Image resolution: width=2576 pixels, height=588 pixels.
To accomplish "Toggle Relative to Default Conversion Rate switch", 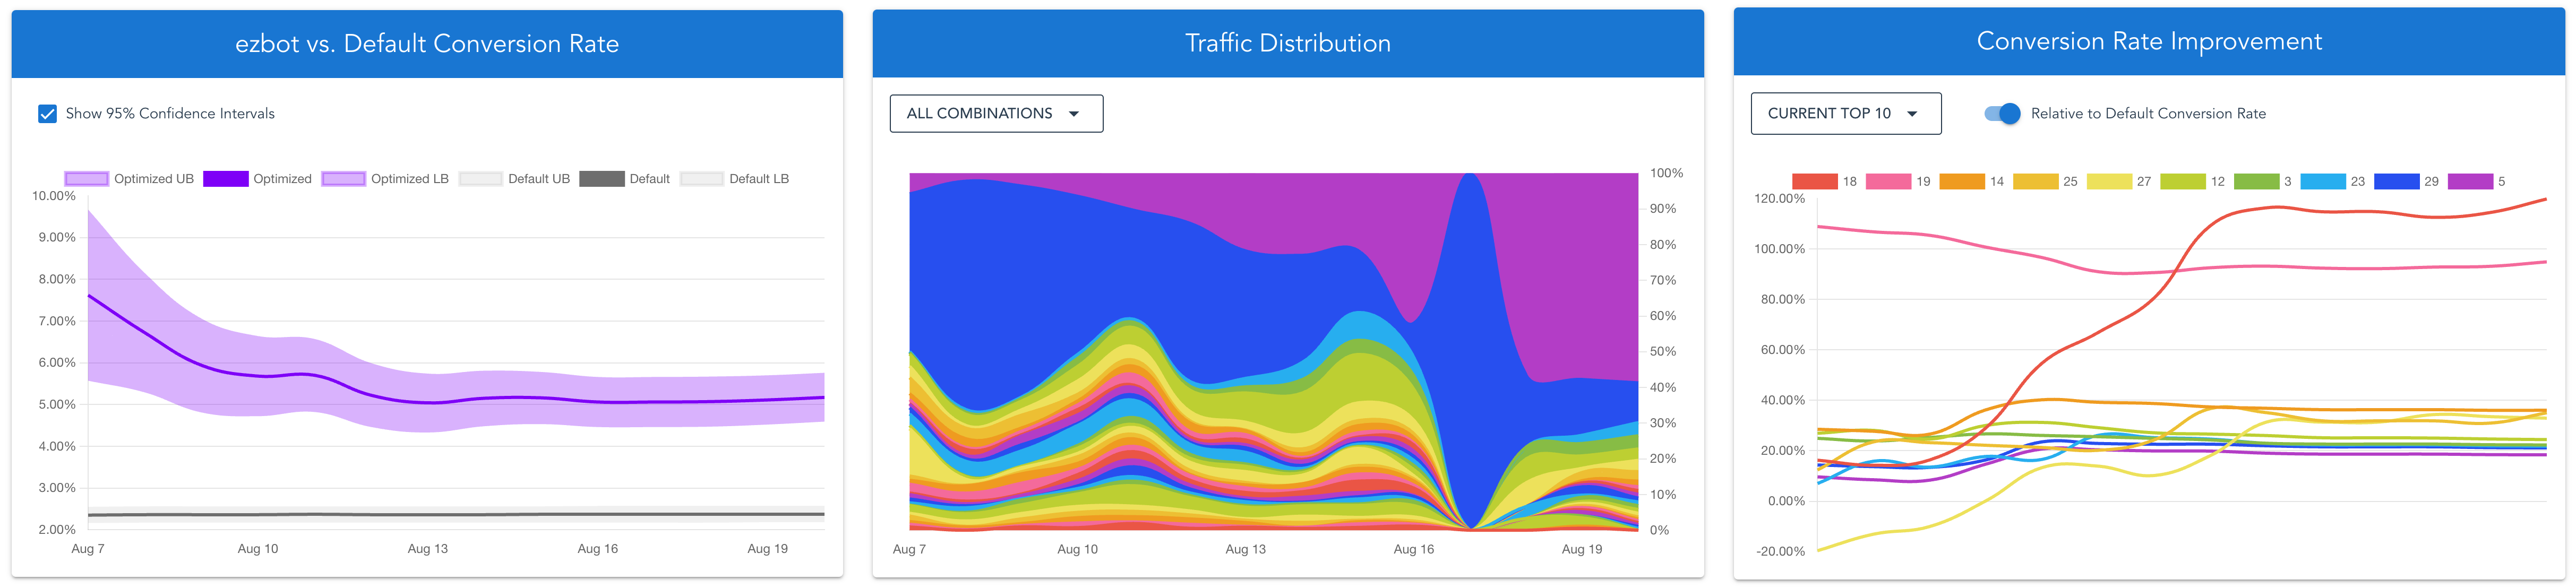I will 2002,114.
